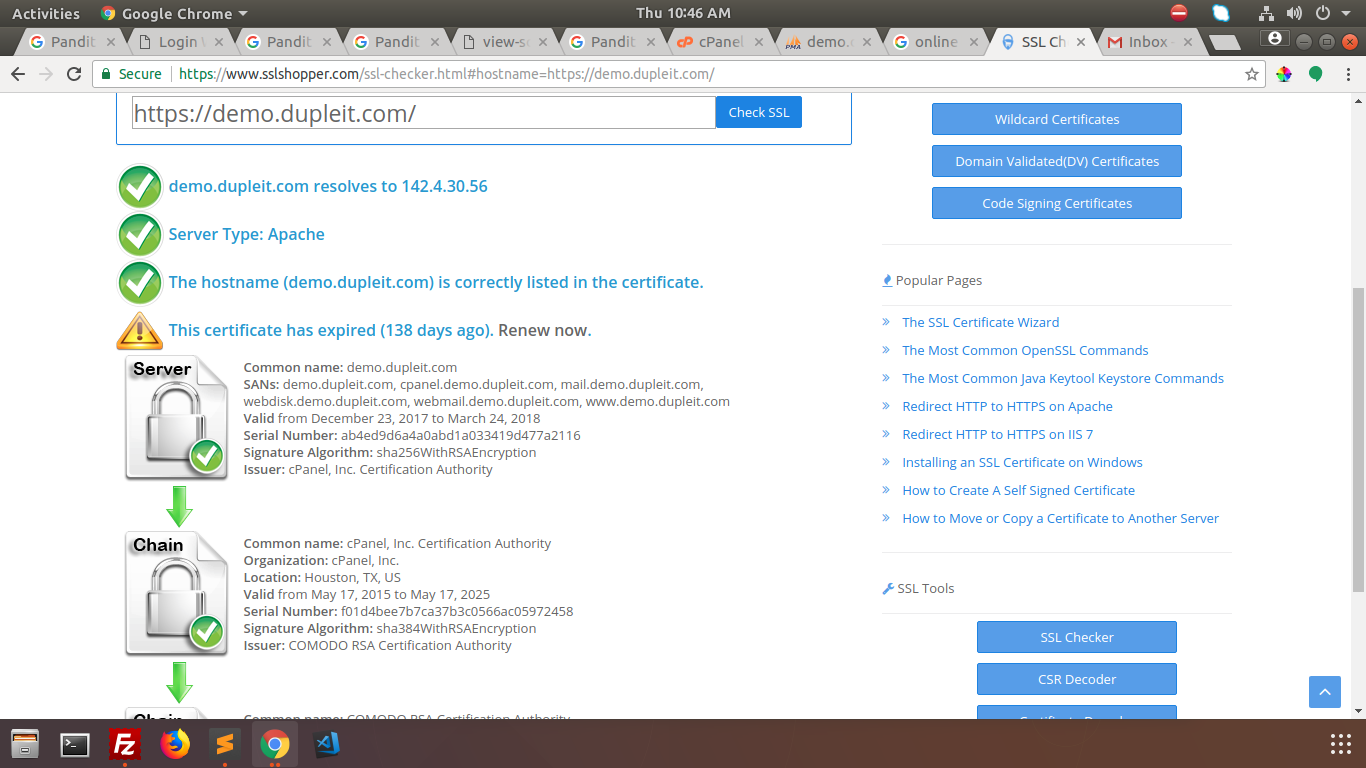Viewport: 1366px width, 768px height.
Task: Open Firefox from the dock
Action: click(175, 744)
